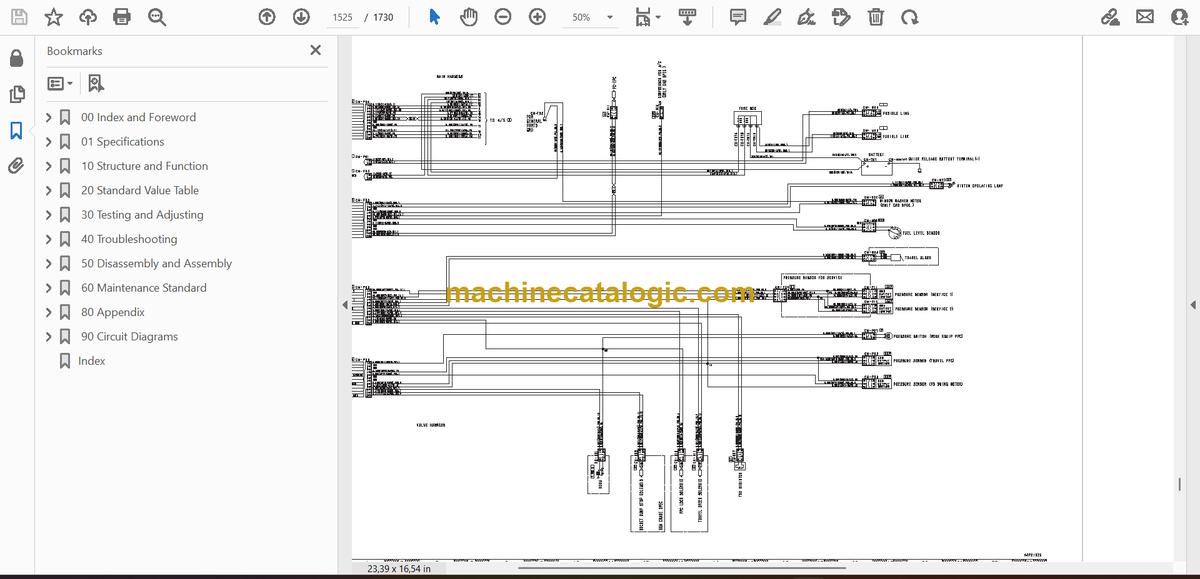This screenshot has width=1200, height=579.
Task: Open the account profile icon
Action: tap(1179, 17)
